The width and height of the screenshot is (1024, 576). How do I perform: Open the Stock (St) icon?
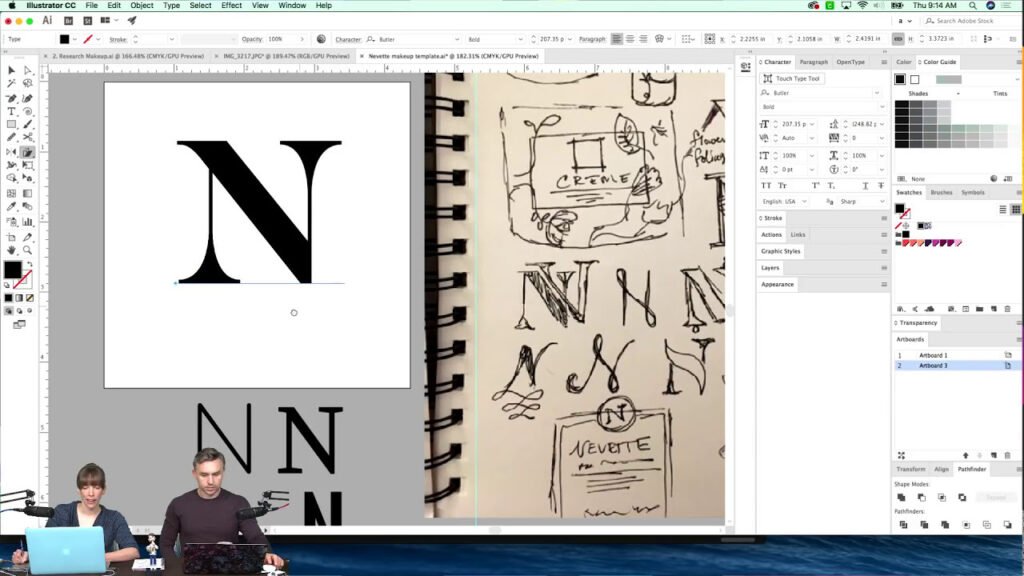click(x=88, y=21)
